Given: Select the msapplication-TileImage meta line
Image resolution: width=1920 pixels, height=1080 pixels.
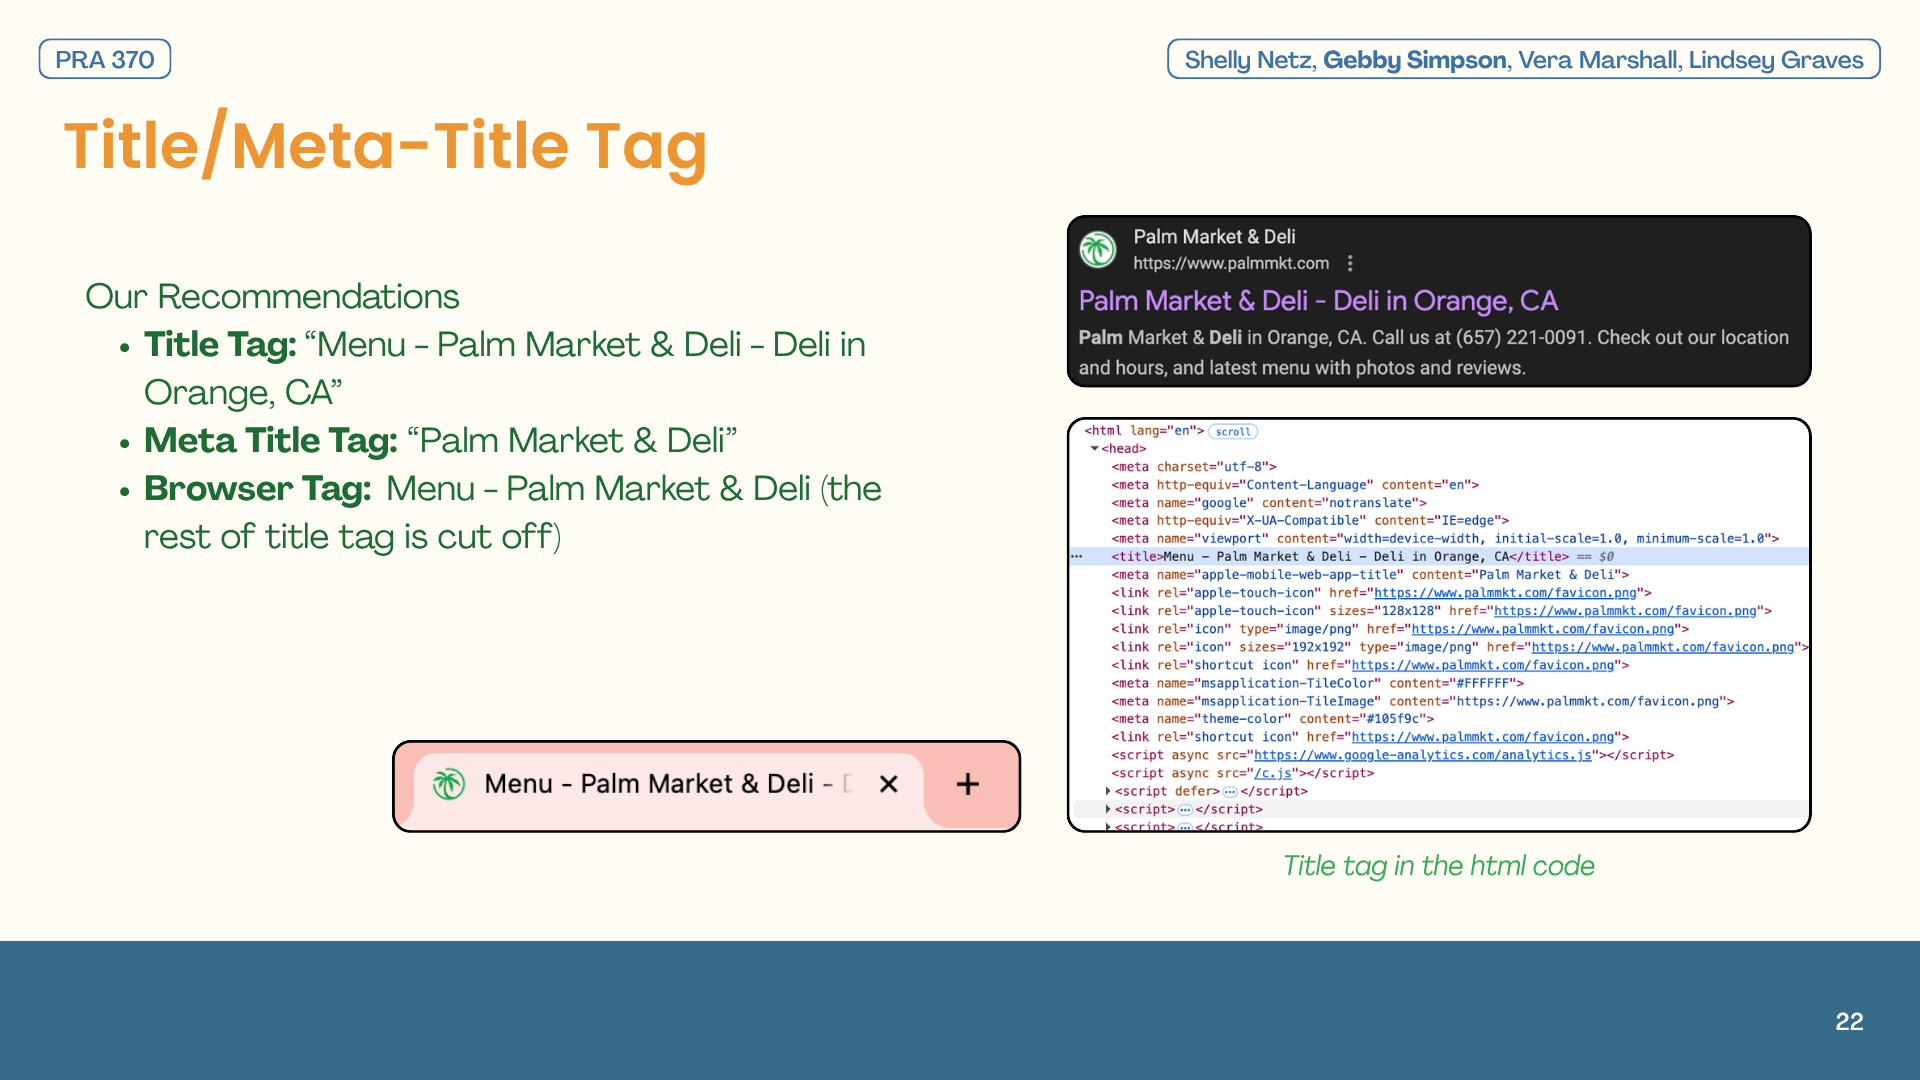Looking at the screenshot, I should (1422, 701).
